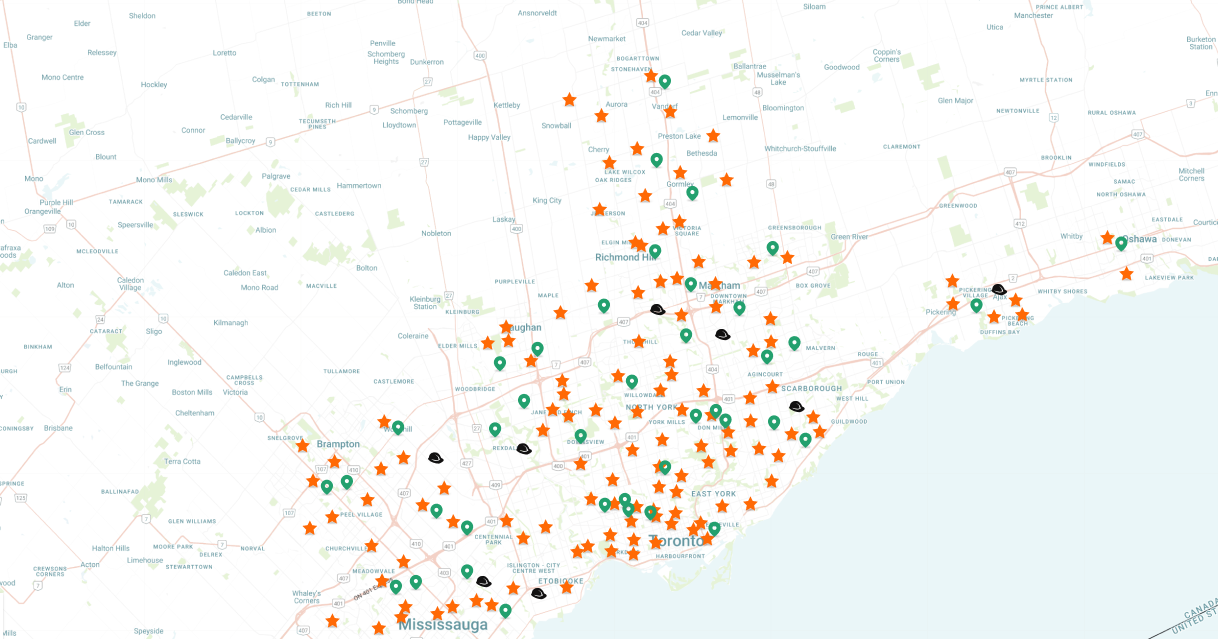The height and width of the screenshot is (639, 1218).
Task: Click the black hat marker near Rexdale
Action: pyautogui.click(x=523, y=449)
